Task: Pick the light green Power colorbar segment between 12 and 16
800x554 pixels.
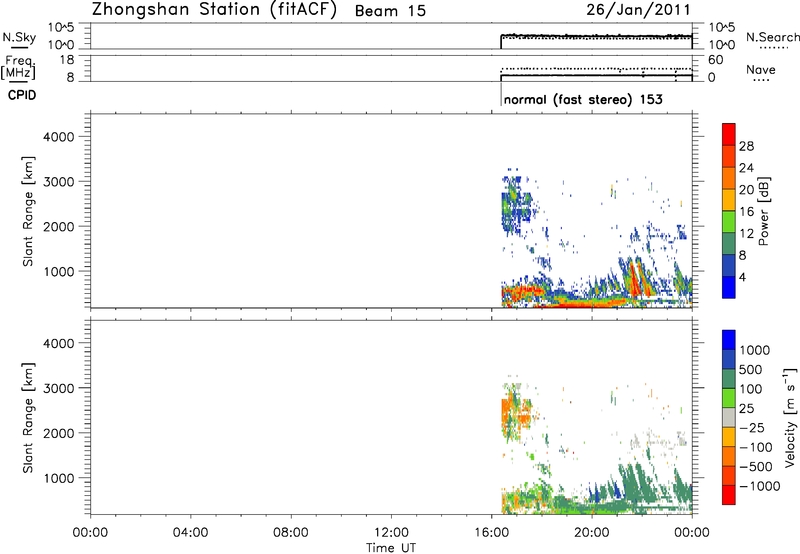Action: click(x=729, y=222)
